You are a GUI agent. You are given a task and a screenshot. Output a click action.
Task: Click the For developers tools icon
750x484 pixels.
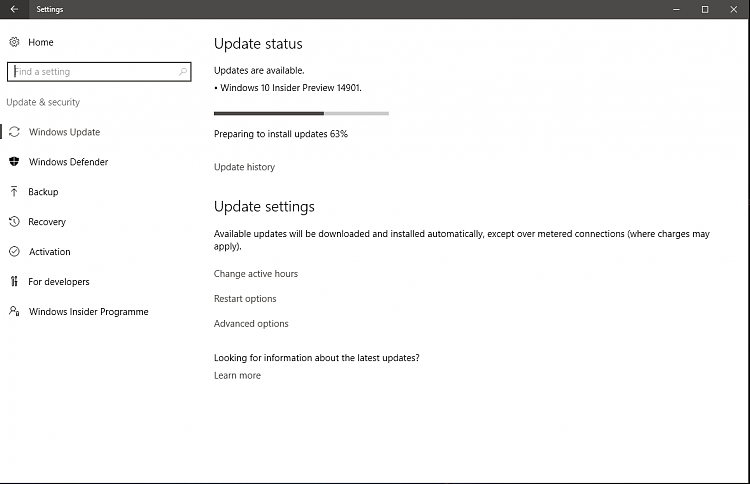(14, 281)
